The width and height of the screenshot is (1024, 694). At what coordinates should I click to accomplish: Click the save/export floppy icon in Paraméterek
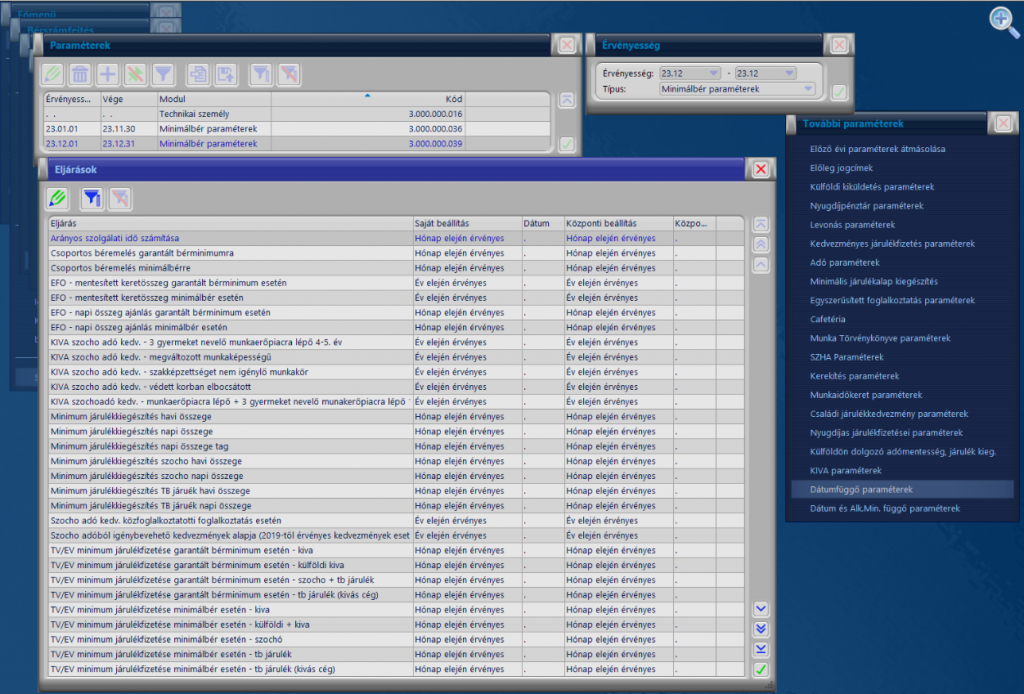click(225, 74)
